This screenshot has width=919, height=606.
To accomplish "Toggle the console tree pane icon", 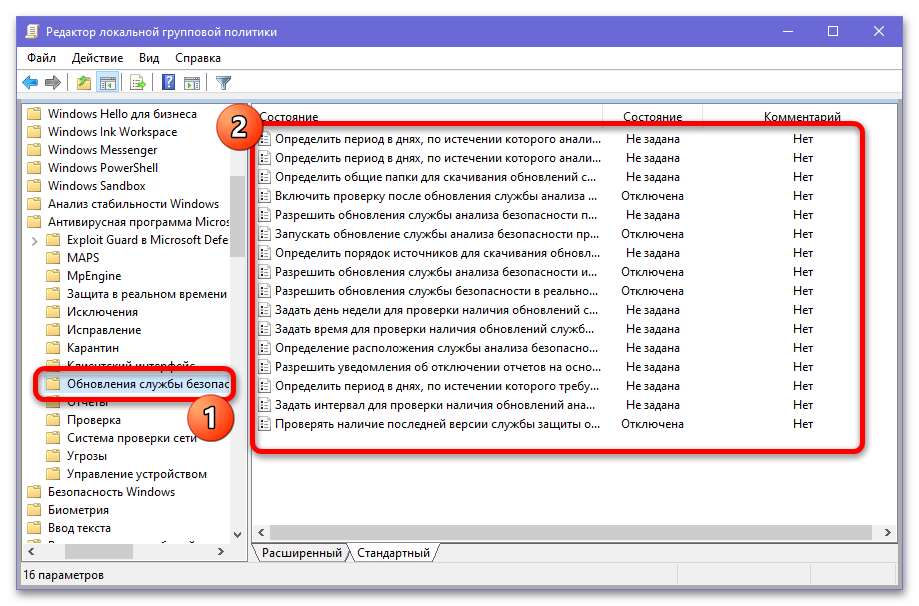I will (107, 83).
